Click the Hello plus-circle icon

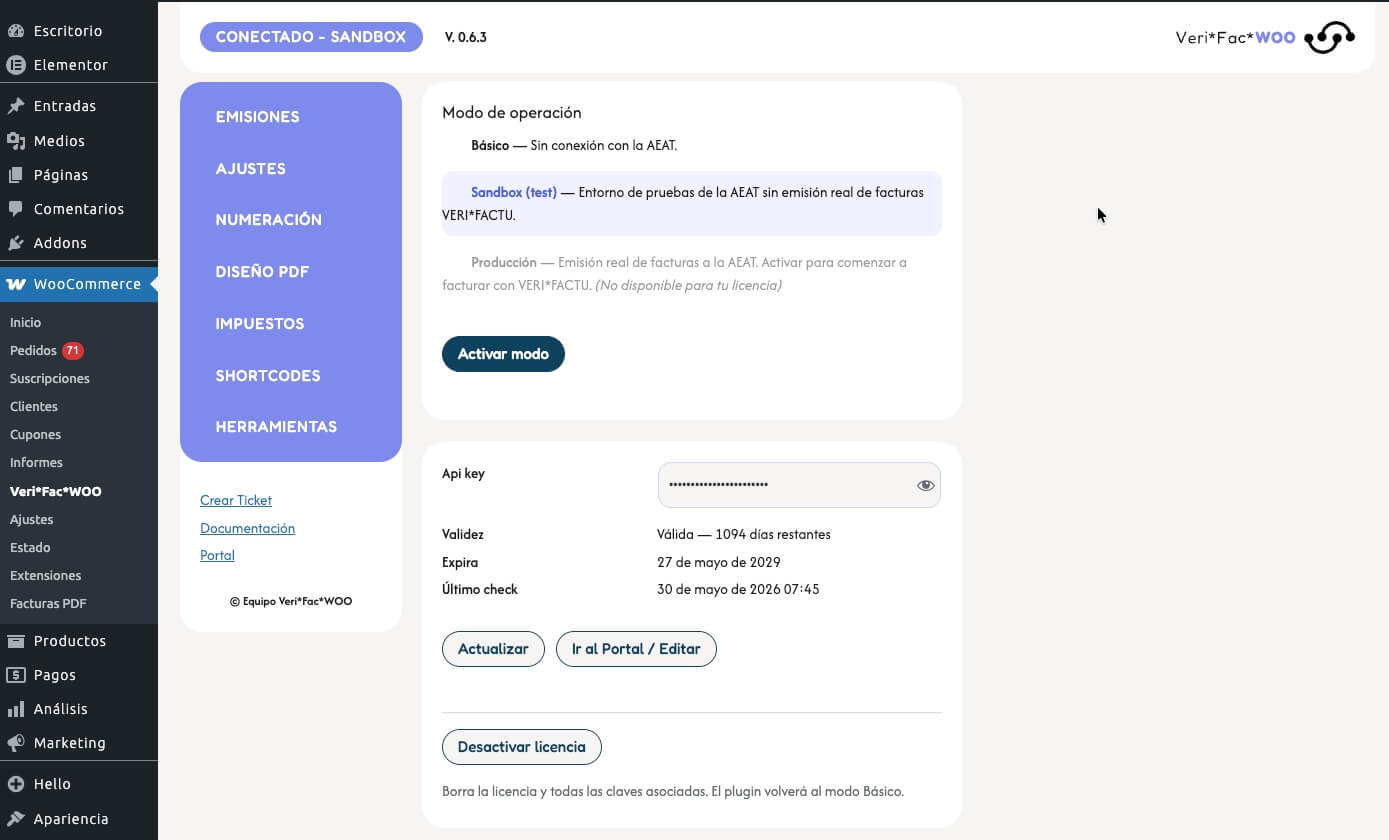pos(16,784)
